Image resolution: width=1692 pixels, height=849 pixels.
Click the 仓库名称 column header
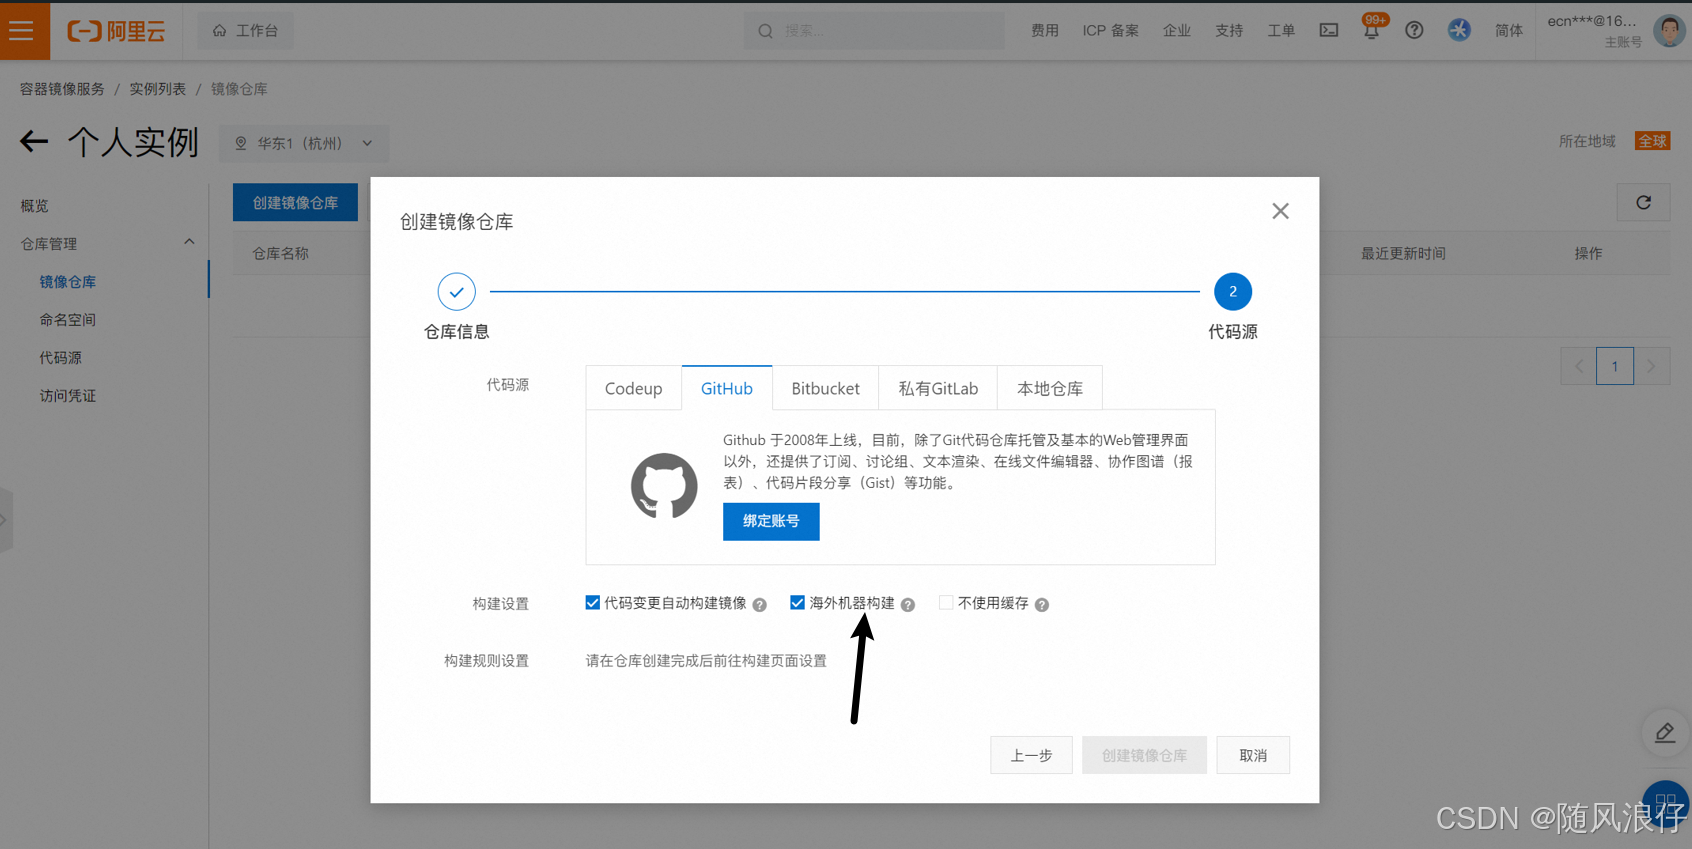click(281, 254)
